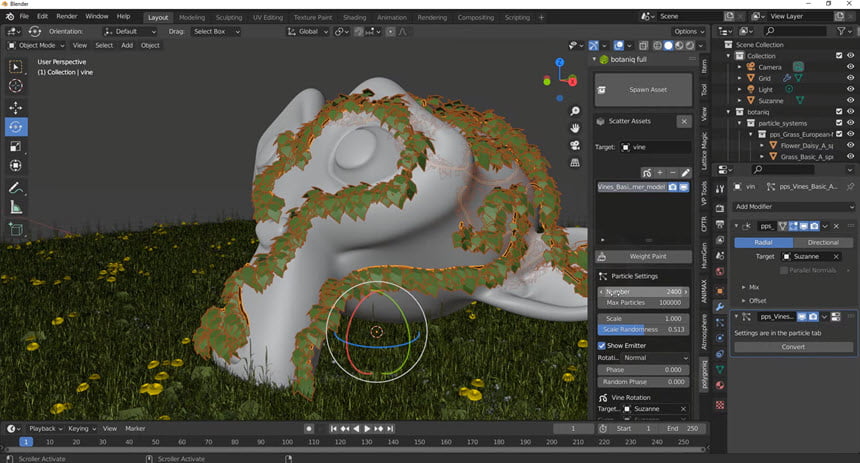860x463 pixels.
Task: Open the Global transform orientation dropdown
Action: 308,31
